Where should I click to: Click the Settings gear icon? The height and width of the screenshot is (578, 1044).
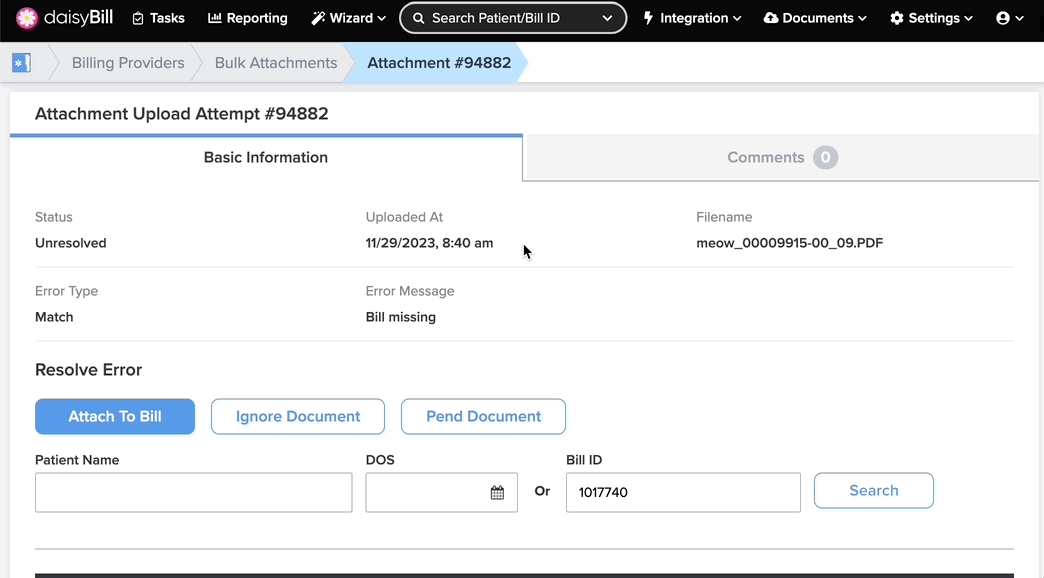pos(897,18)
